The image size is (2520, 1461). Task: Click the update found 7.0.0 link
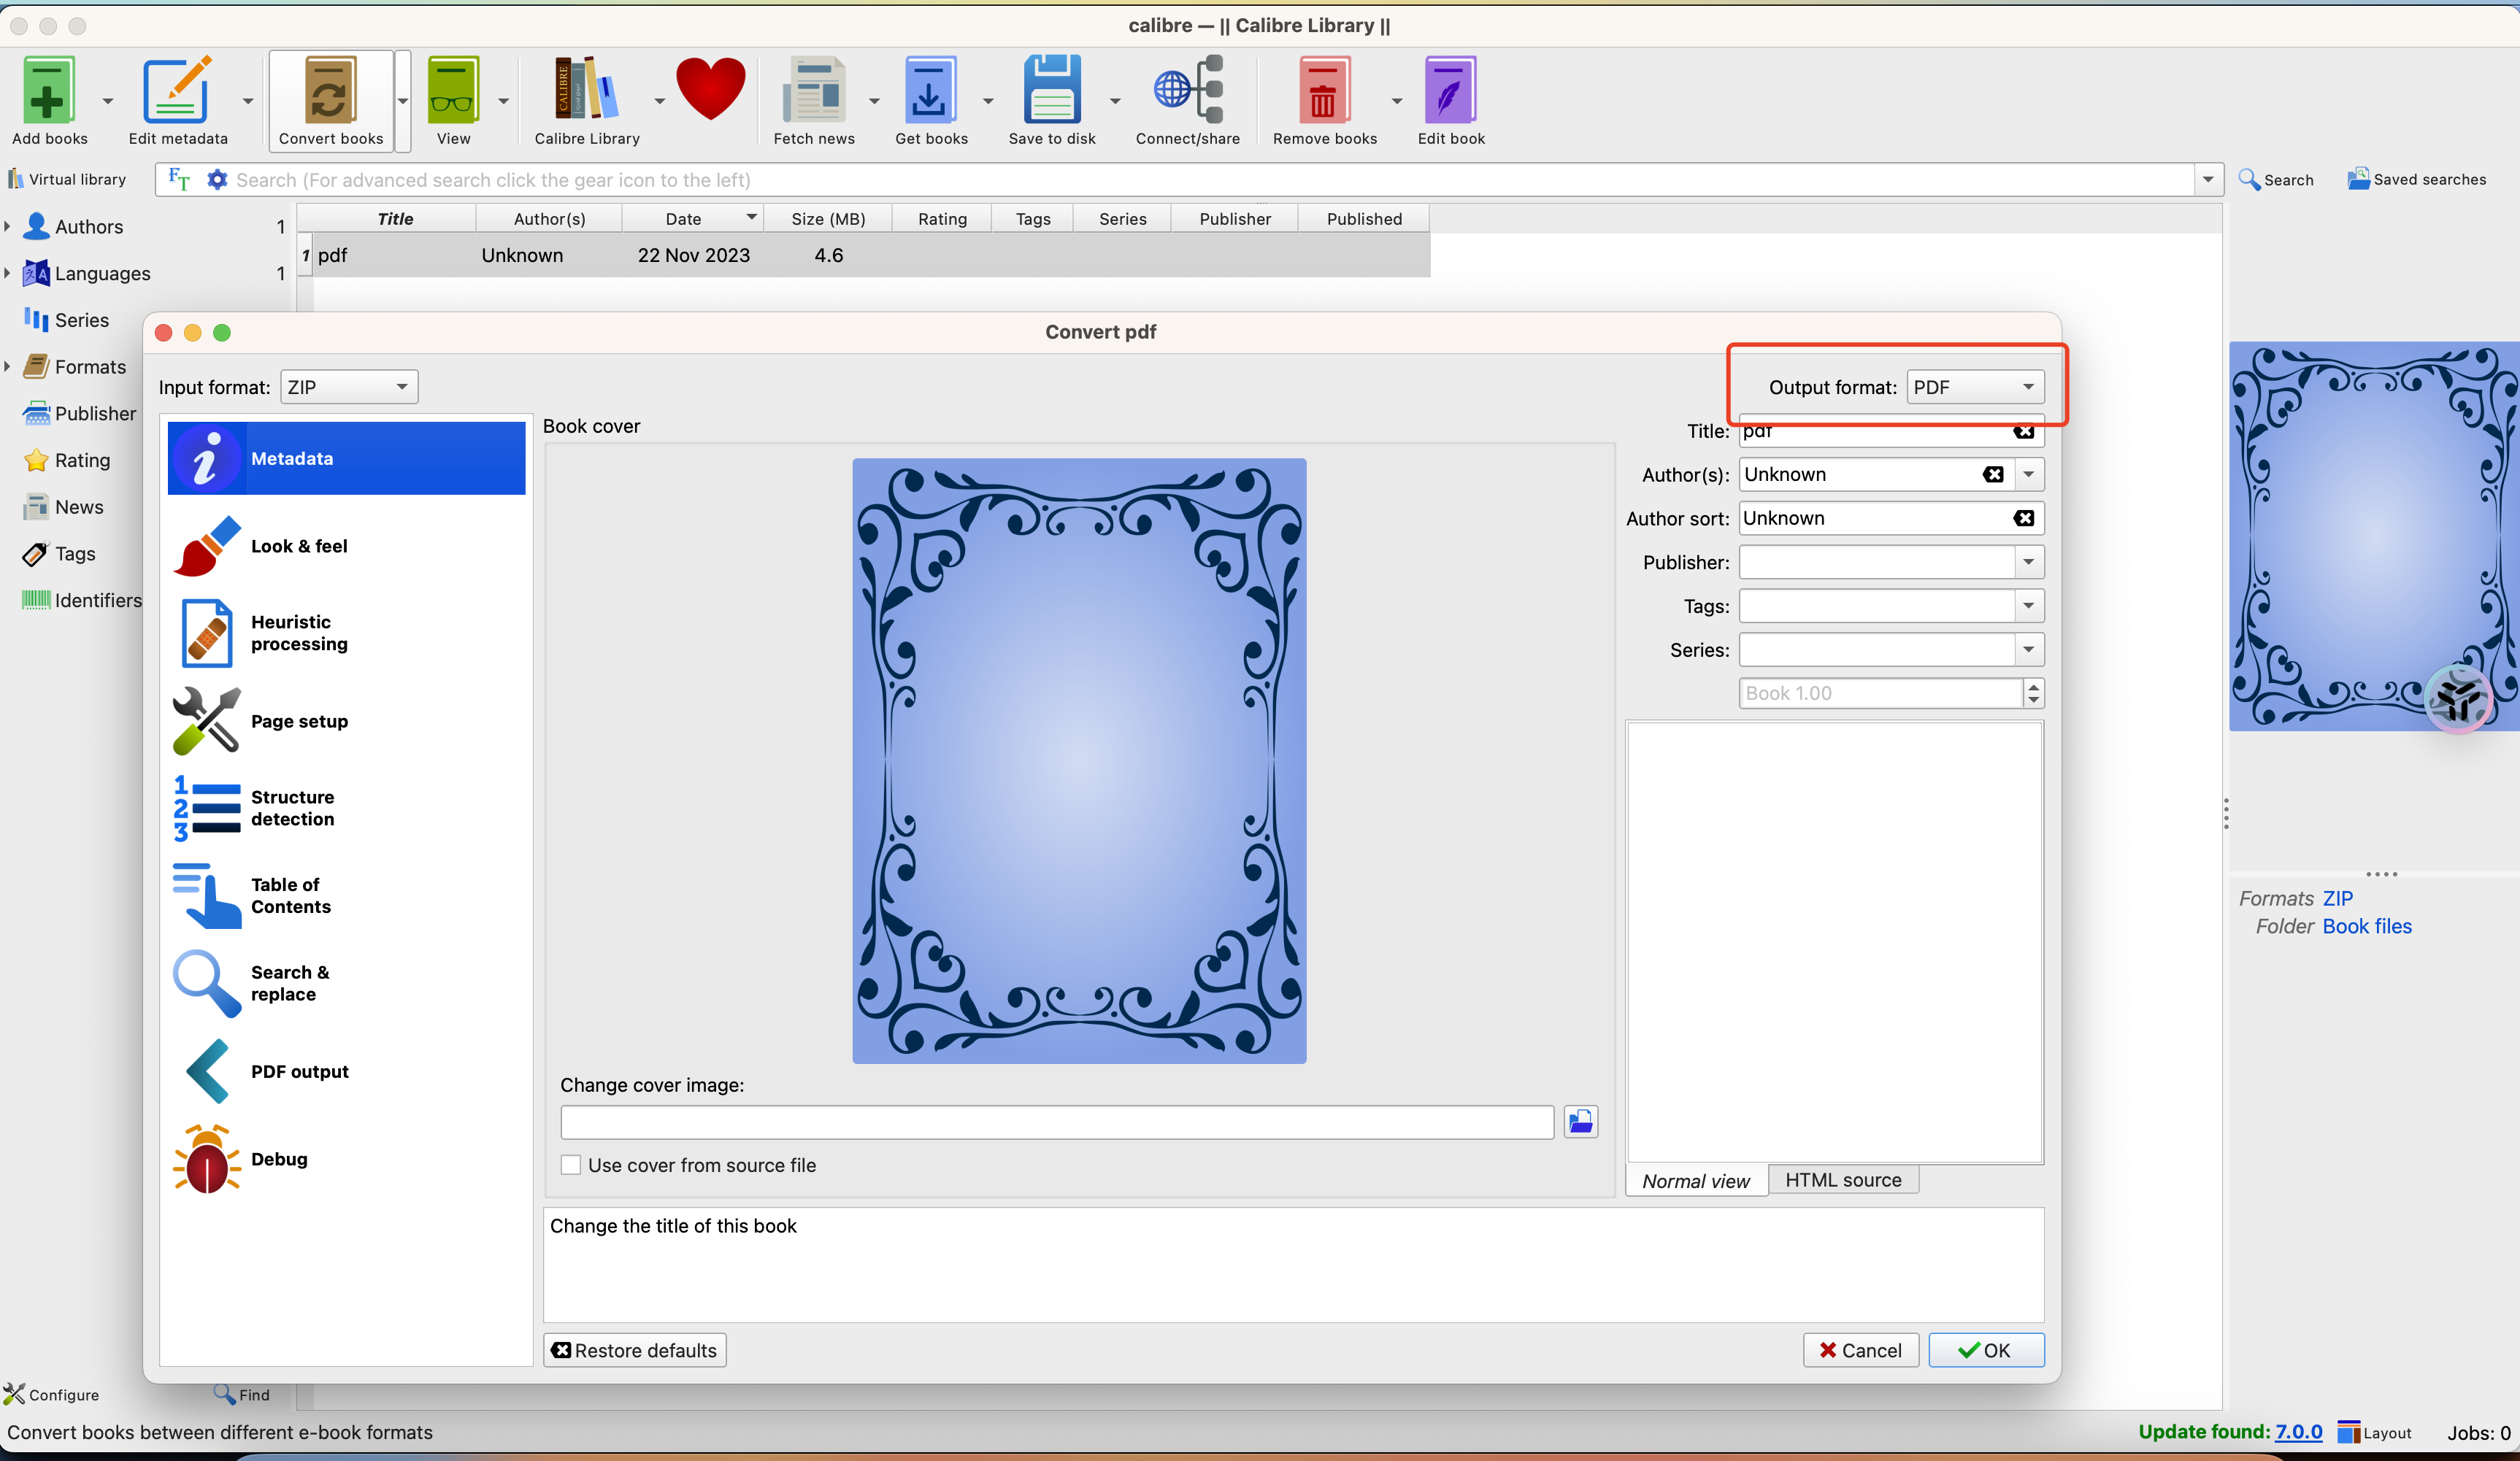pyautogui.click(x=2298, y=1432)
